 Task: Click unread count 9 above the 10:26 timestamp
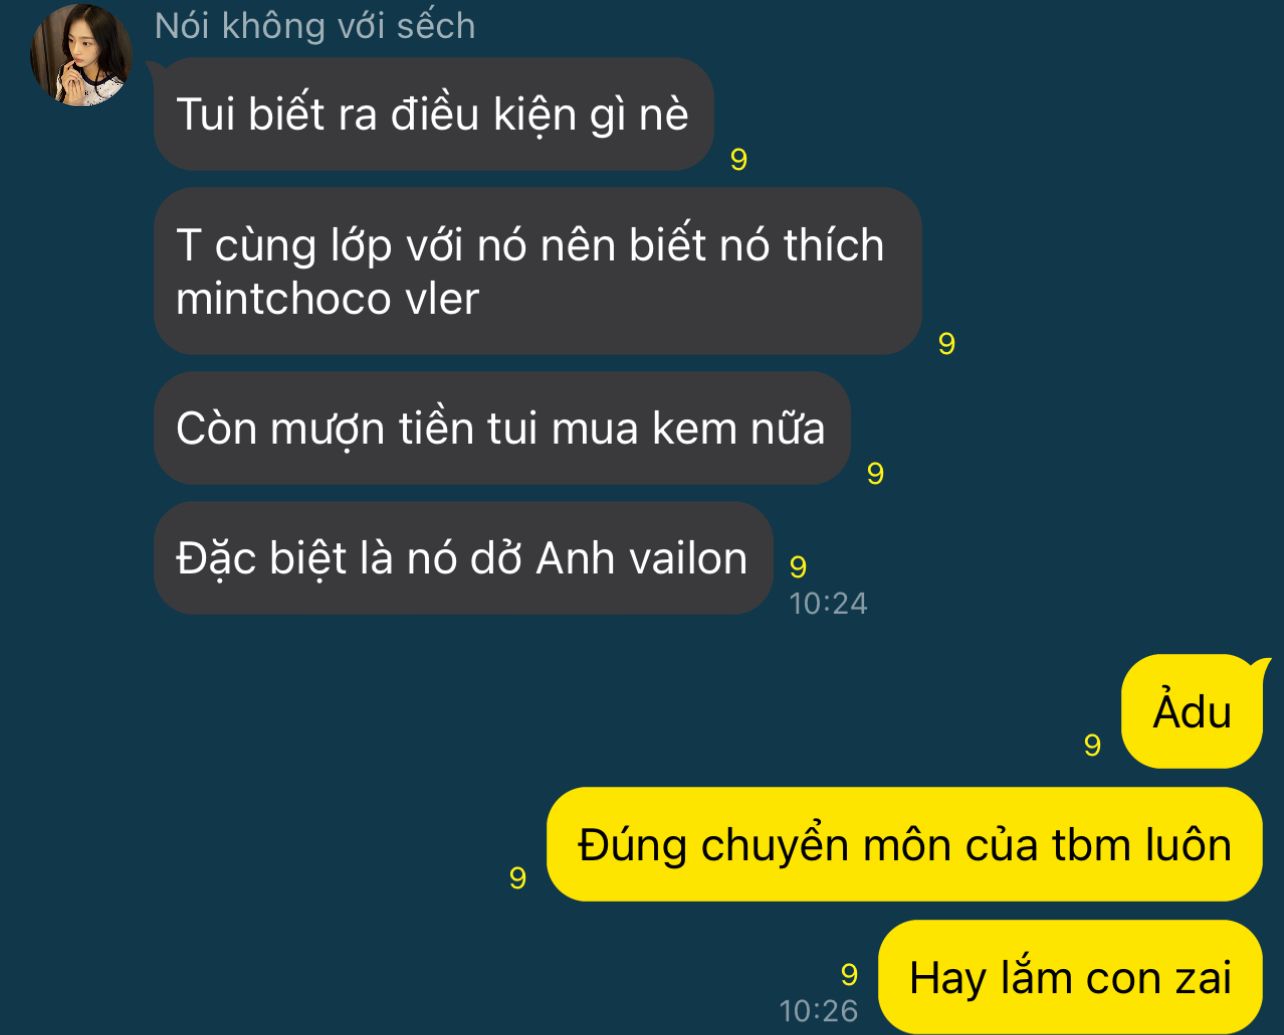point(850,975)
